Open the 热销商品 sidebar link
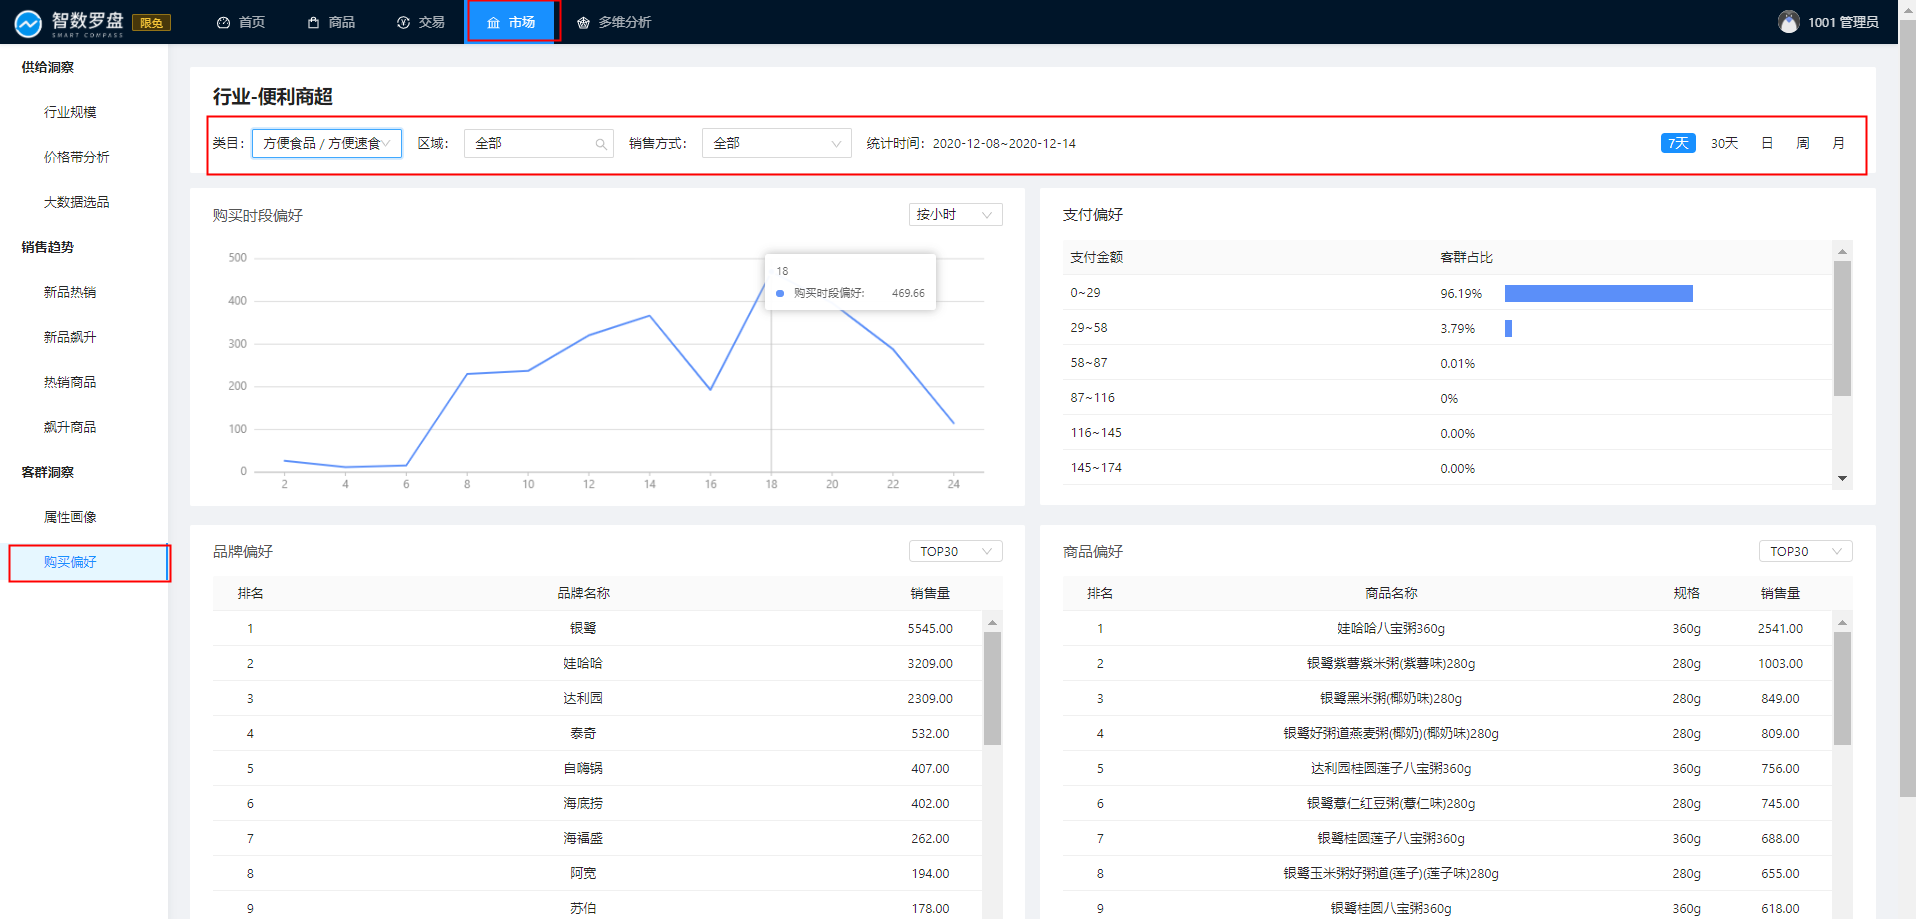1916x919 pixels. pyautogui.click(x=70, y=382)
